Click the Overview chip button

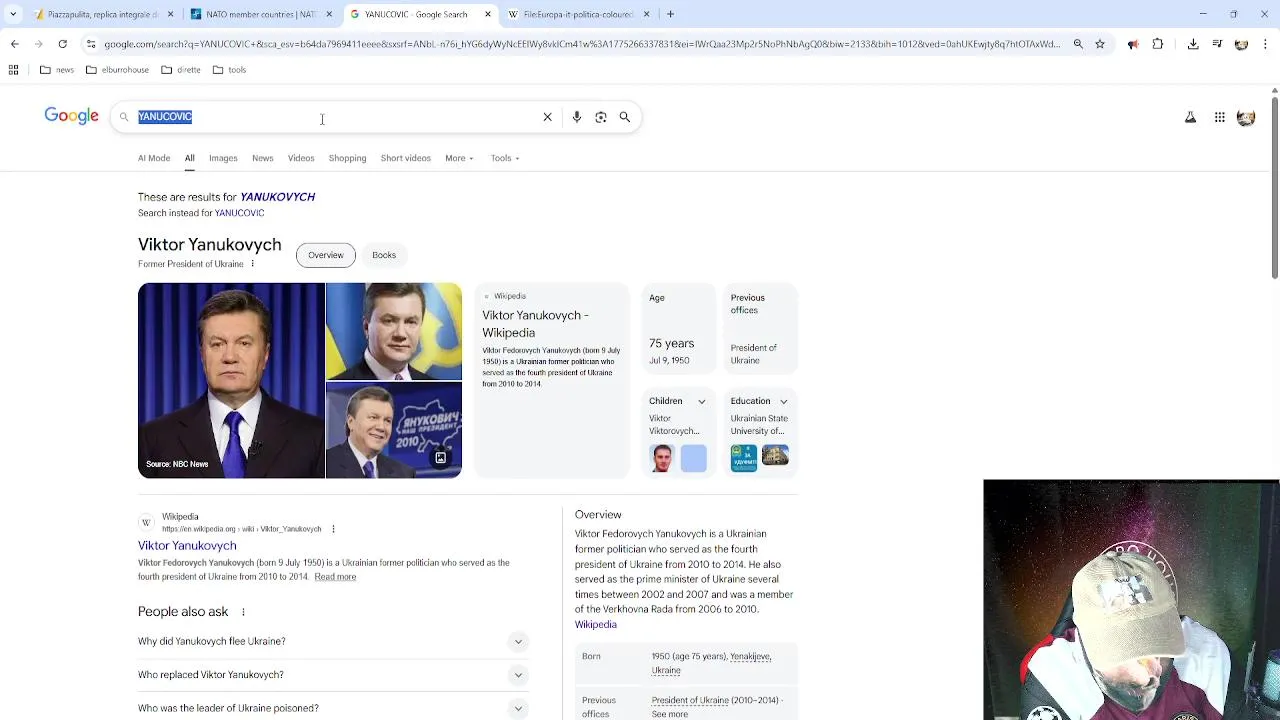click(326, 255)
